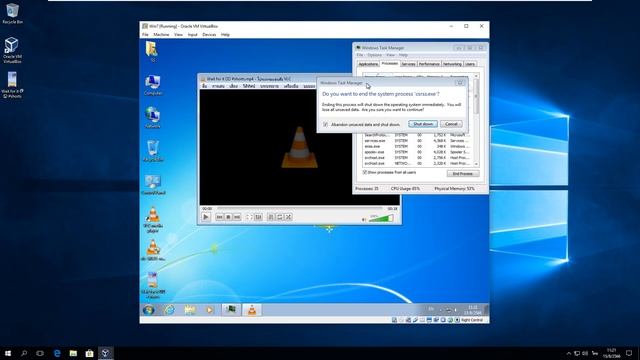Image resolution: width=640 pixels, height=360 pixels.
Task: Open the View menu in VirtualBox
Action: tap(178, 35)
